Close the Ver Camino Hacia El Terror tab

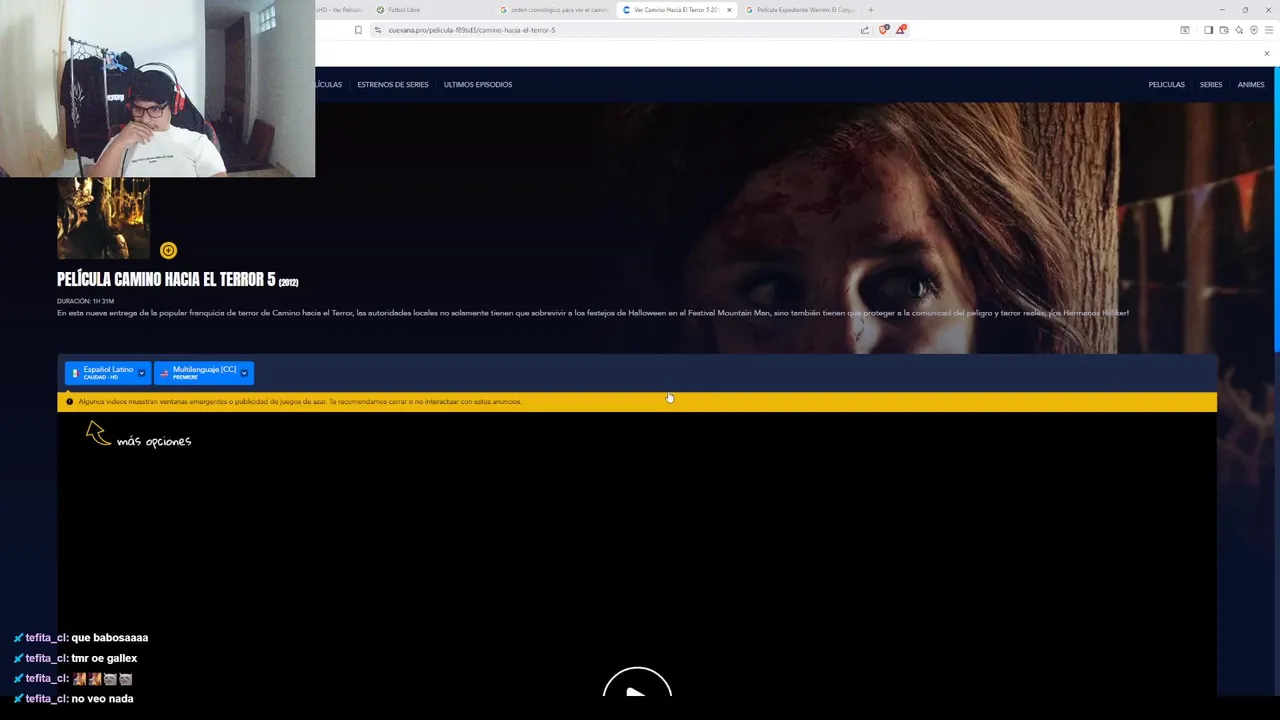[x=729, y=10]
